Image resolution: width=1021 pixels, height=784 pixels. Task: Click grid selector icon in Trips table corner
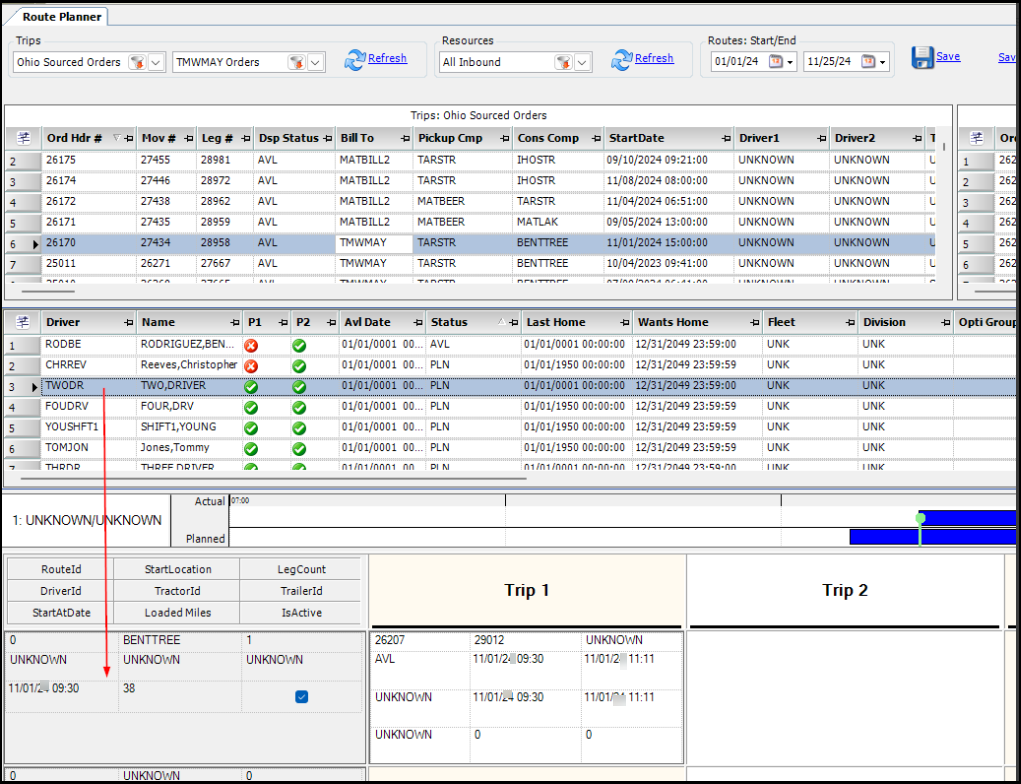tap(23, 138)
